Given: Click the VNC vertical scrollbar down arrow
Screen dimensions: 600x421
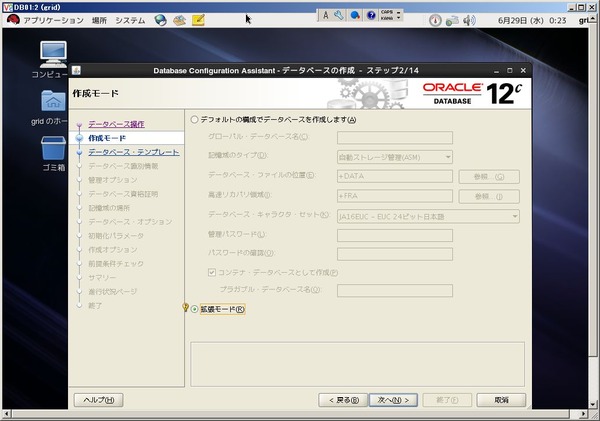Looking at the screenshot, I should [x=593, y=404].
